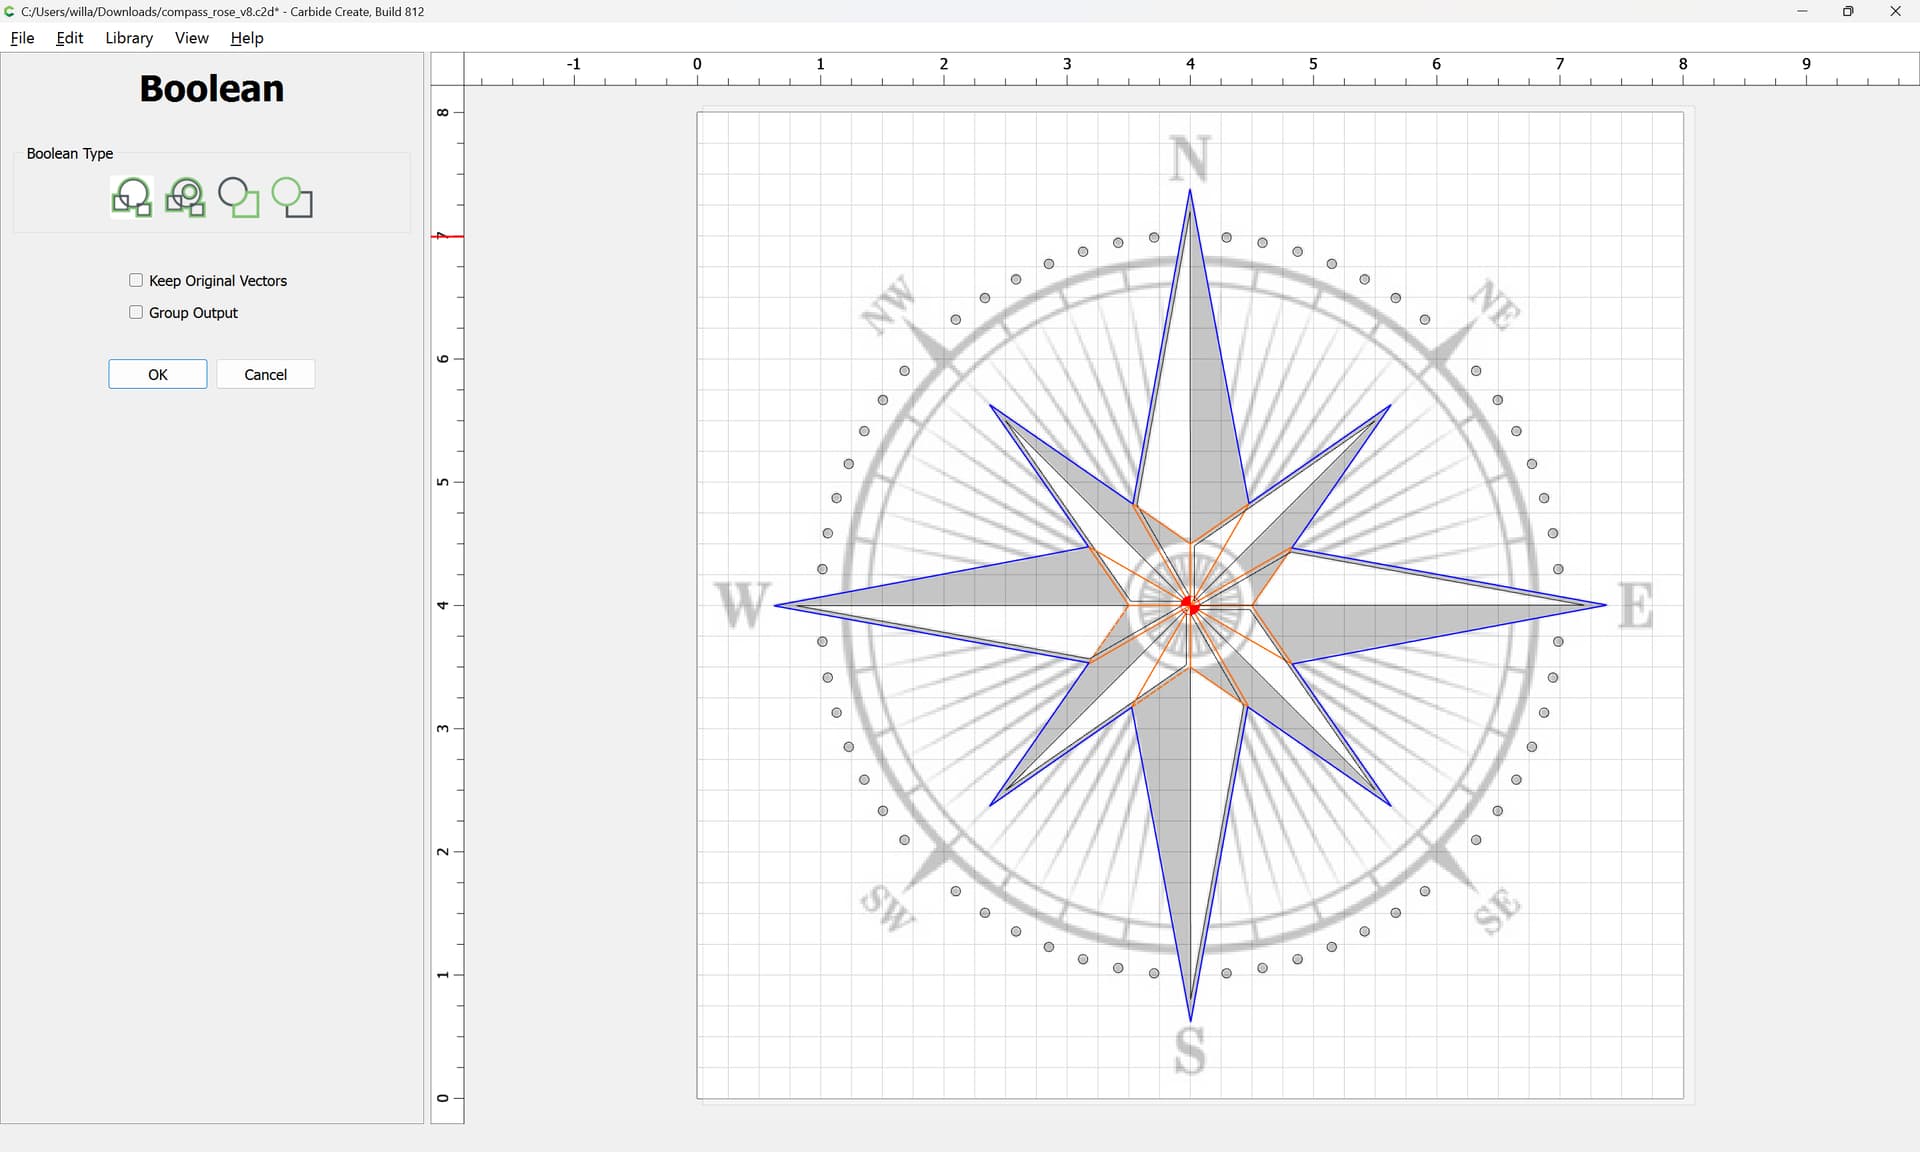The height and width of the screenshot is (1152, 1920).
Task: Enable Keep Original Vectors checkbox
Action: click(136, 280)
